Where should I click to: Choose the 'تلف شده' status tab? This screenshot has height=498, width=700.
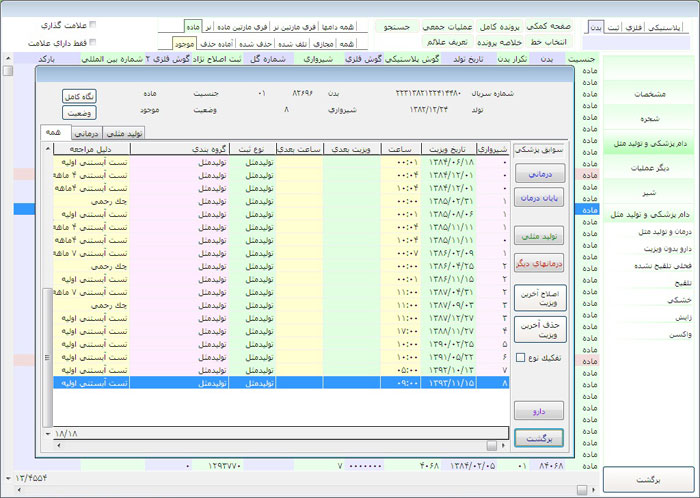[291, 44]
